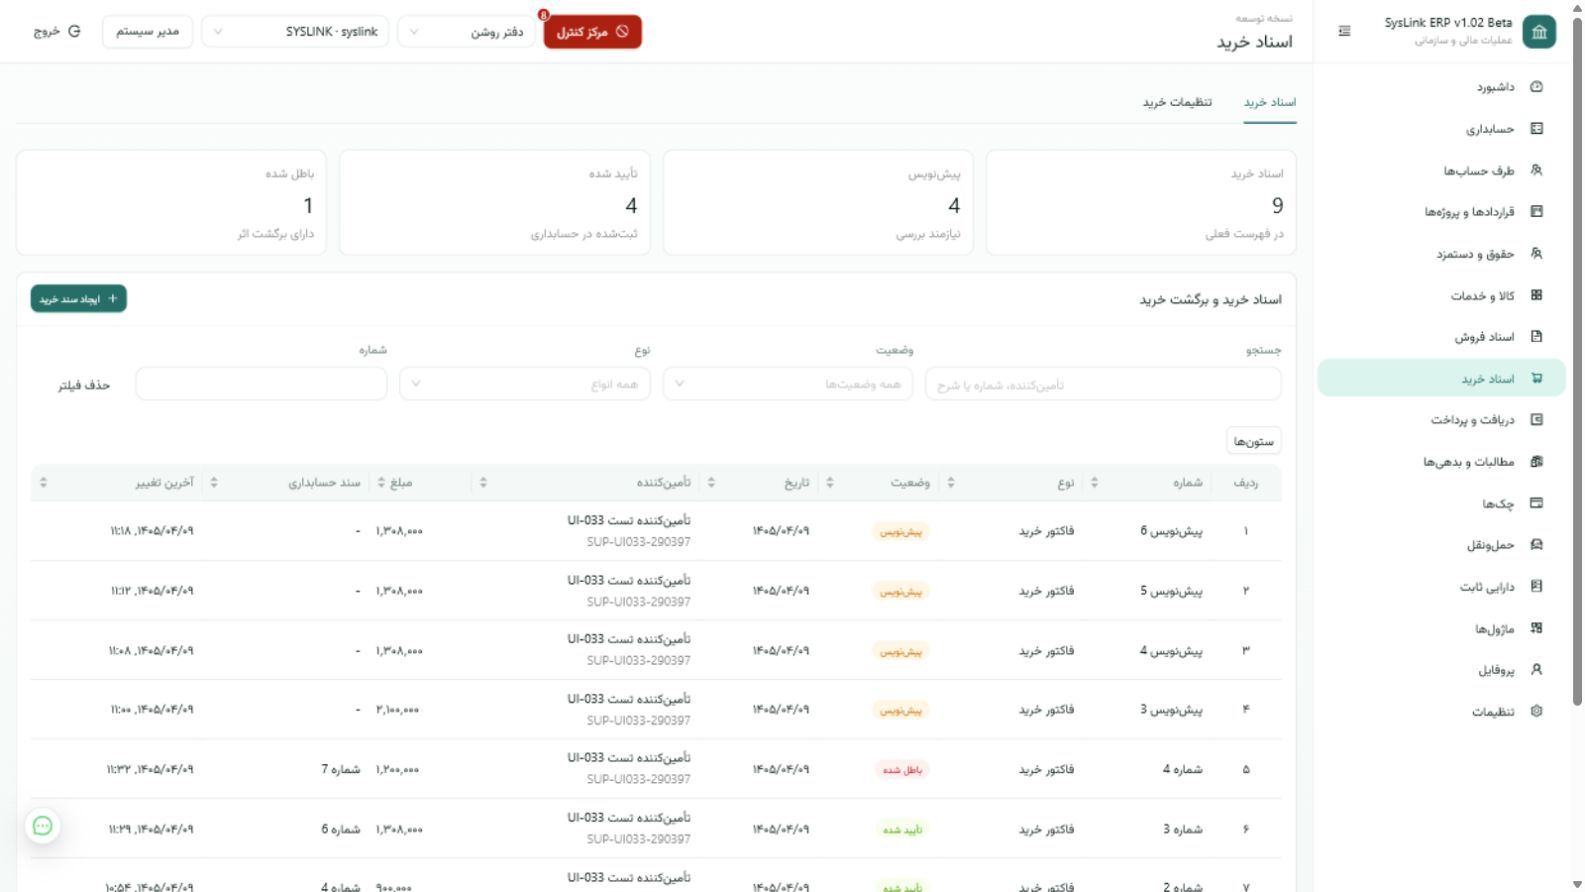Switch to تنظیمات خرید tab
Screen dimensions: 1585x892
pyautogui.click(x=1177, y=103)
